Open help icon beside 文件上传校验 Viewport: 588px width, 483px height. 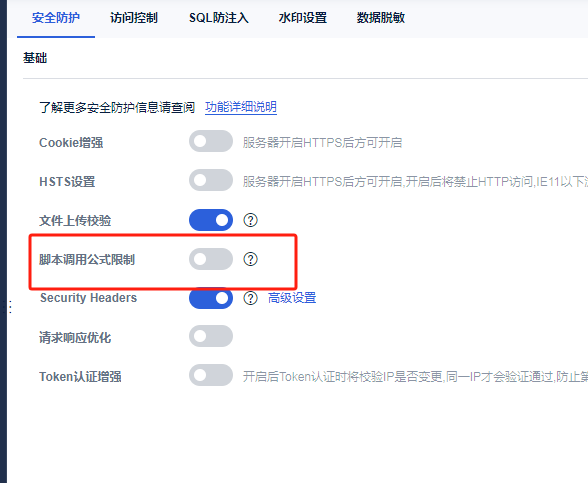tap(250, 220)
